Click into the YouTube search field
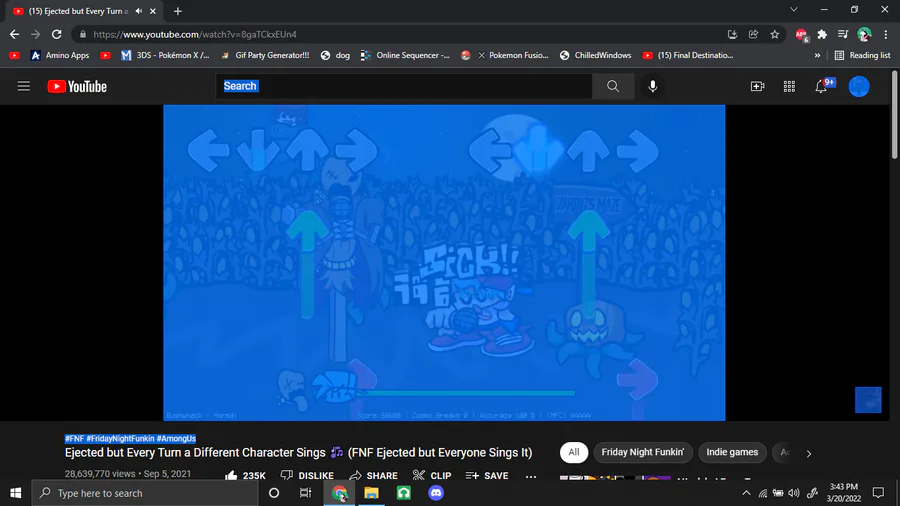The height and width of the screenshot is (506, 900). (404, 86)
